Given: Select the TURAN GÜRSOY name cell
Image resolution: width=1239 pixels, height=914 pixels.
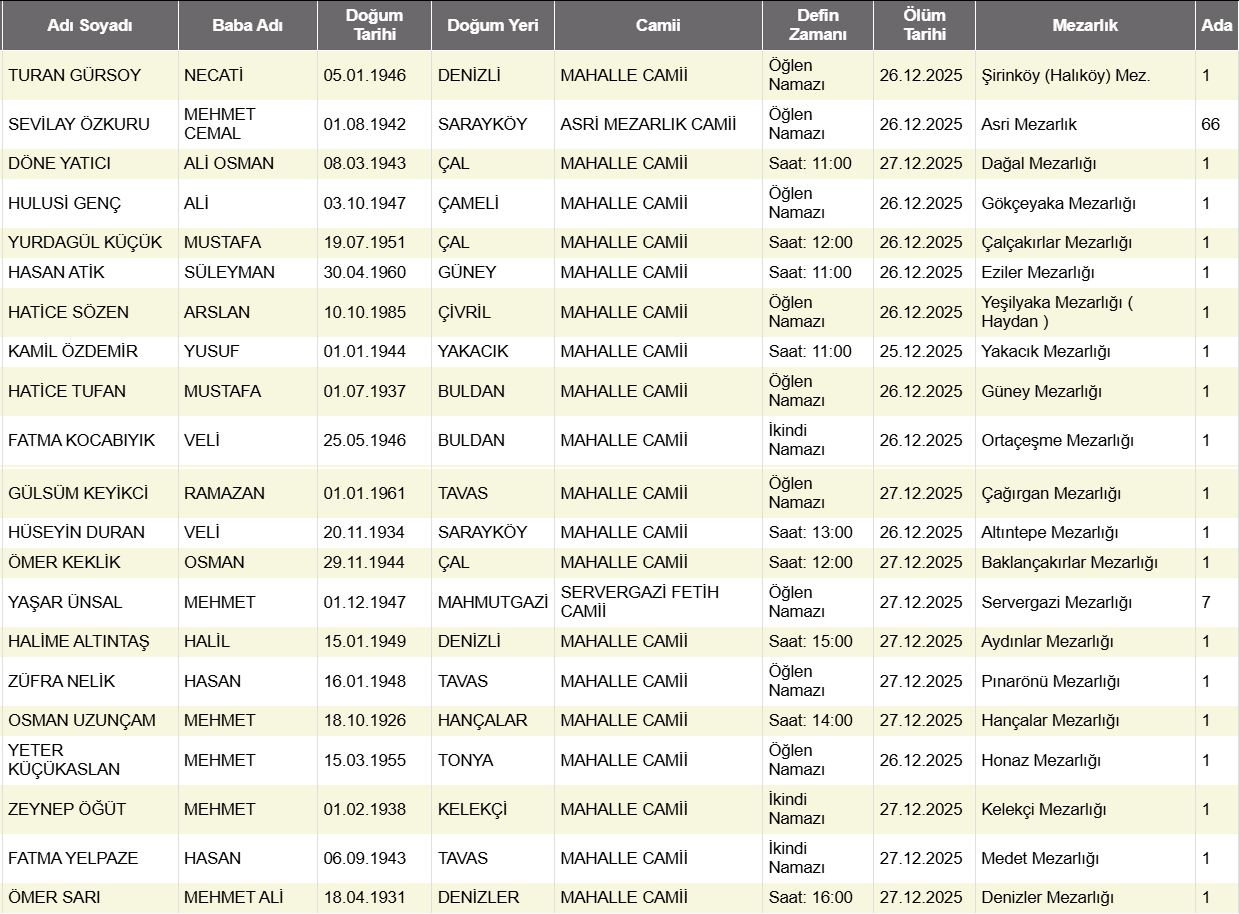Looking at the screenshot, I should pos(75,75).
